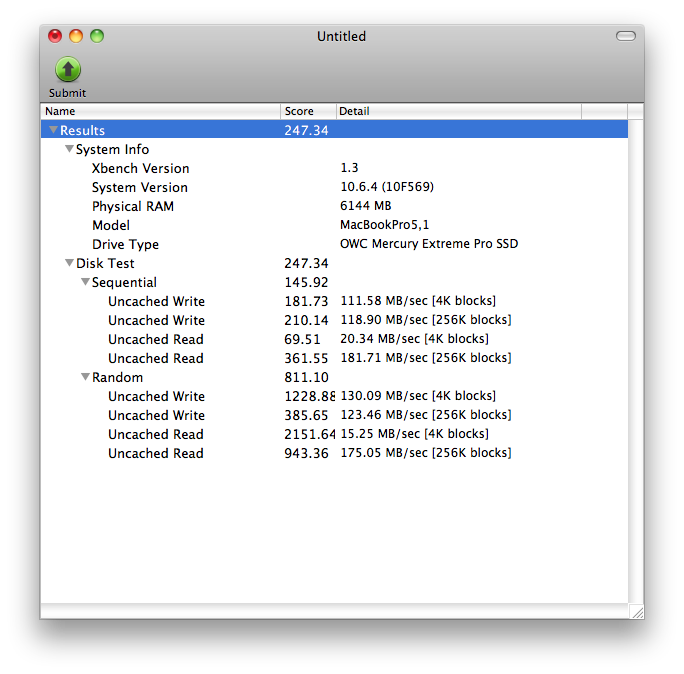Select Uncached Write row scoring 181.73
This screenshot has height=674, width=684.
click(x=334, y=301)
